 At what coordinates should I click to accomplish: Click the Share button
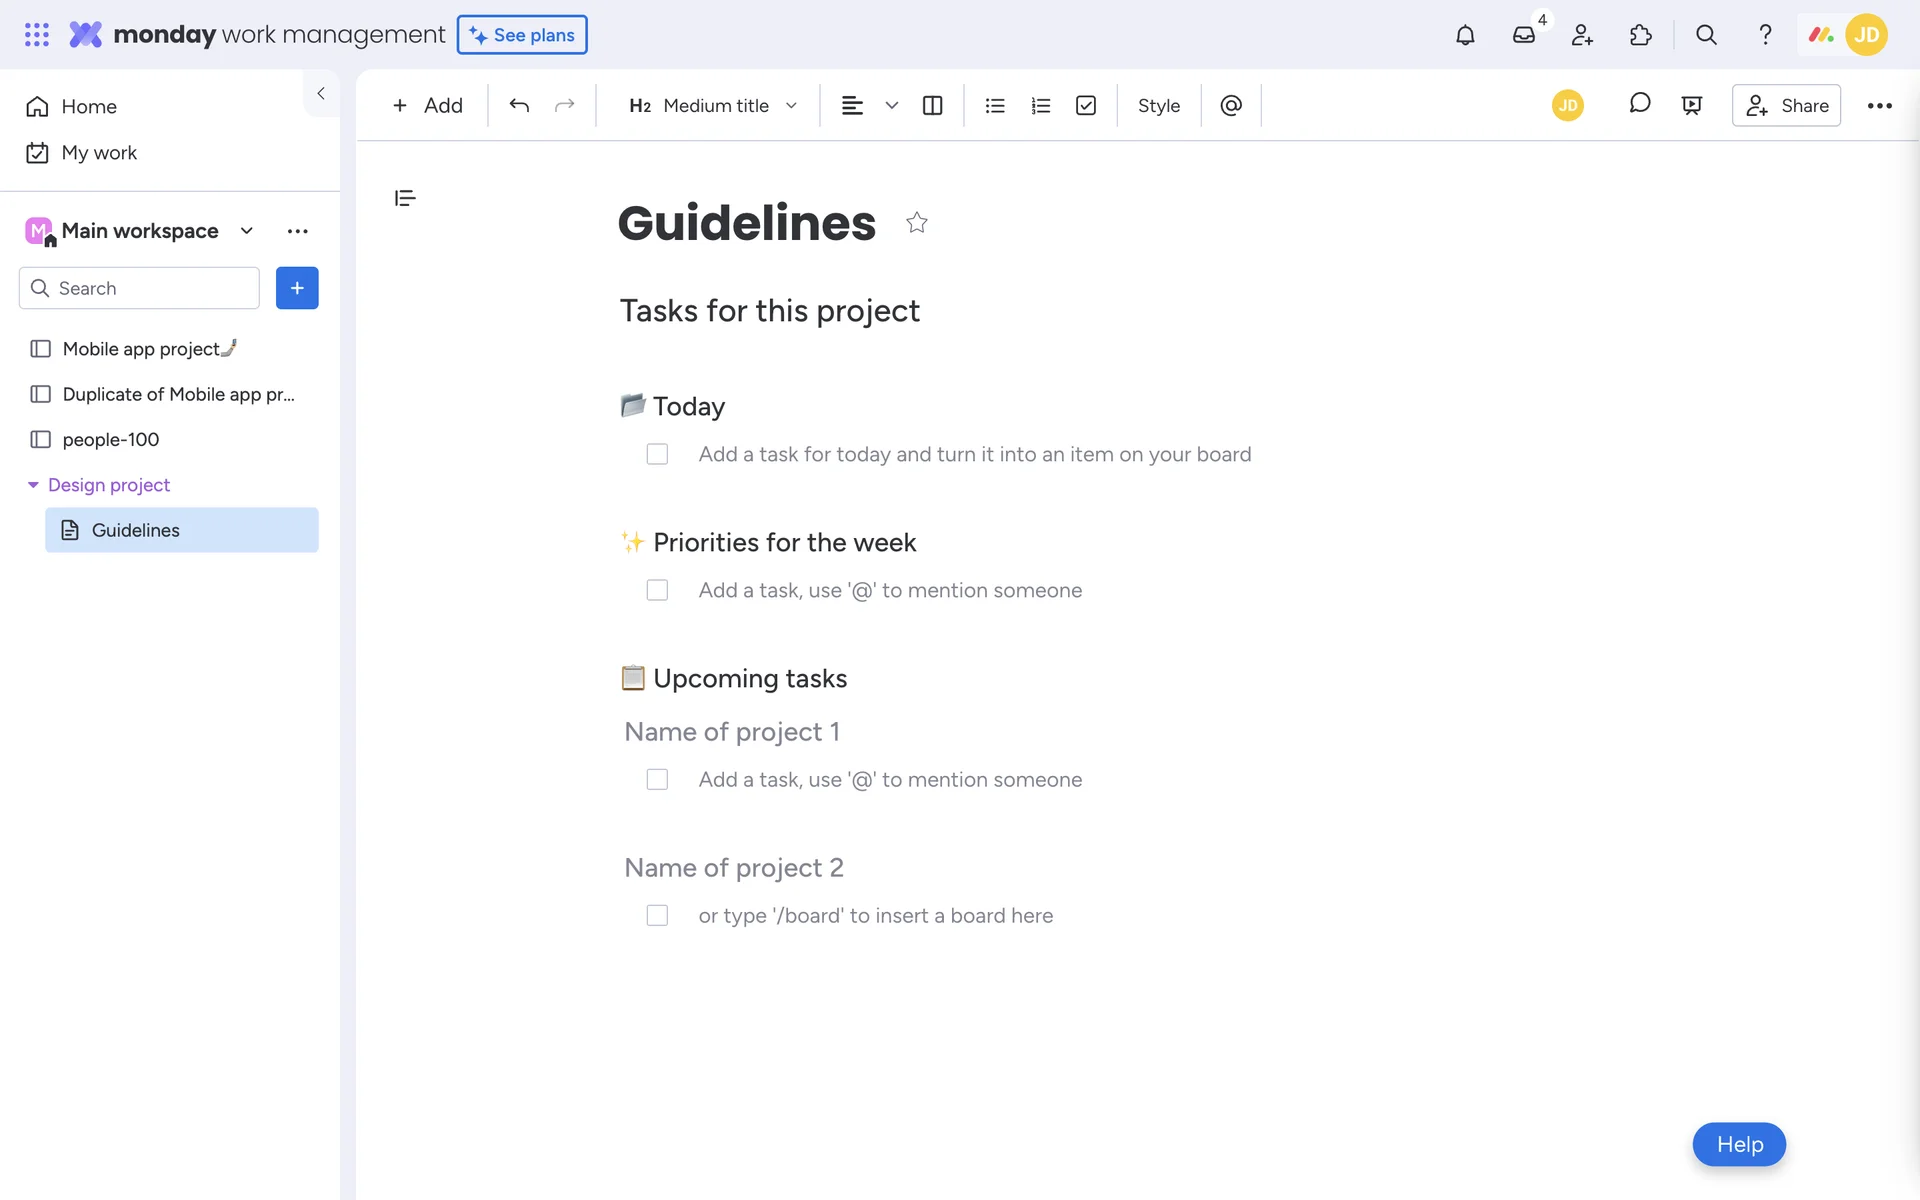(1786, 105)
